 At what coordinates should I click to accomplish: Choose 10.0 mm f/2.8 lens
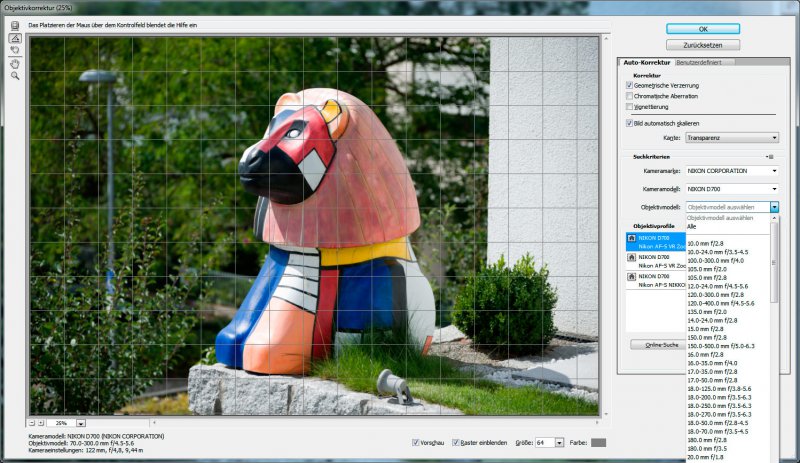coord(705,243)
